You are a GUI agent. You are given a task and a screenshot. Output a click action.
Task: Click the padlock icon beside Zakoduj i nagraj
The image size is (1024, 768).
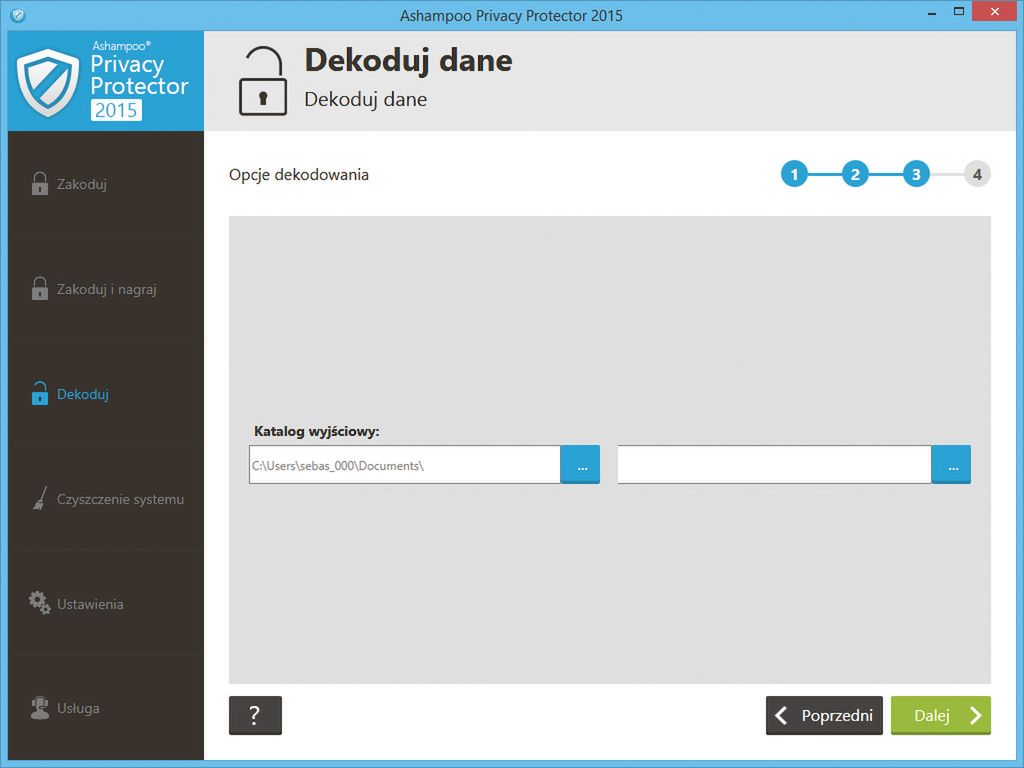(x=40, y=289)
